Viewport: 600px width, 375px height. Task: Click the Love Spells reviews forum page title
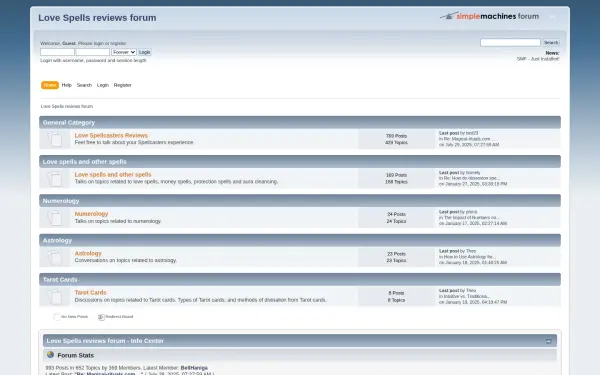point(97,18)
